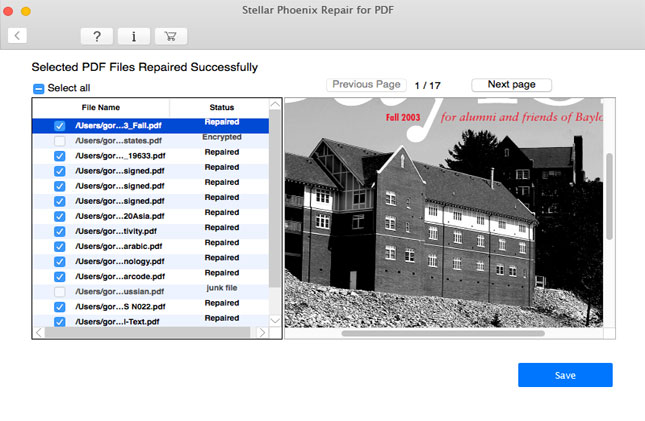645x421 pixels.
Task: Click the file list scroll-down arrow
Action: point(275,320)
